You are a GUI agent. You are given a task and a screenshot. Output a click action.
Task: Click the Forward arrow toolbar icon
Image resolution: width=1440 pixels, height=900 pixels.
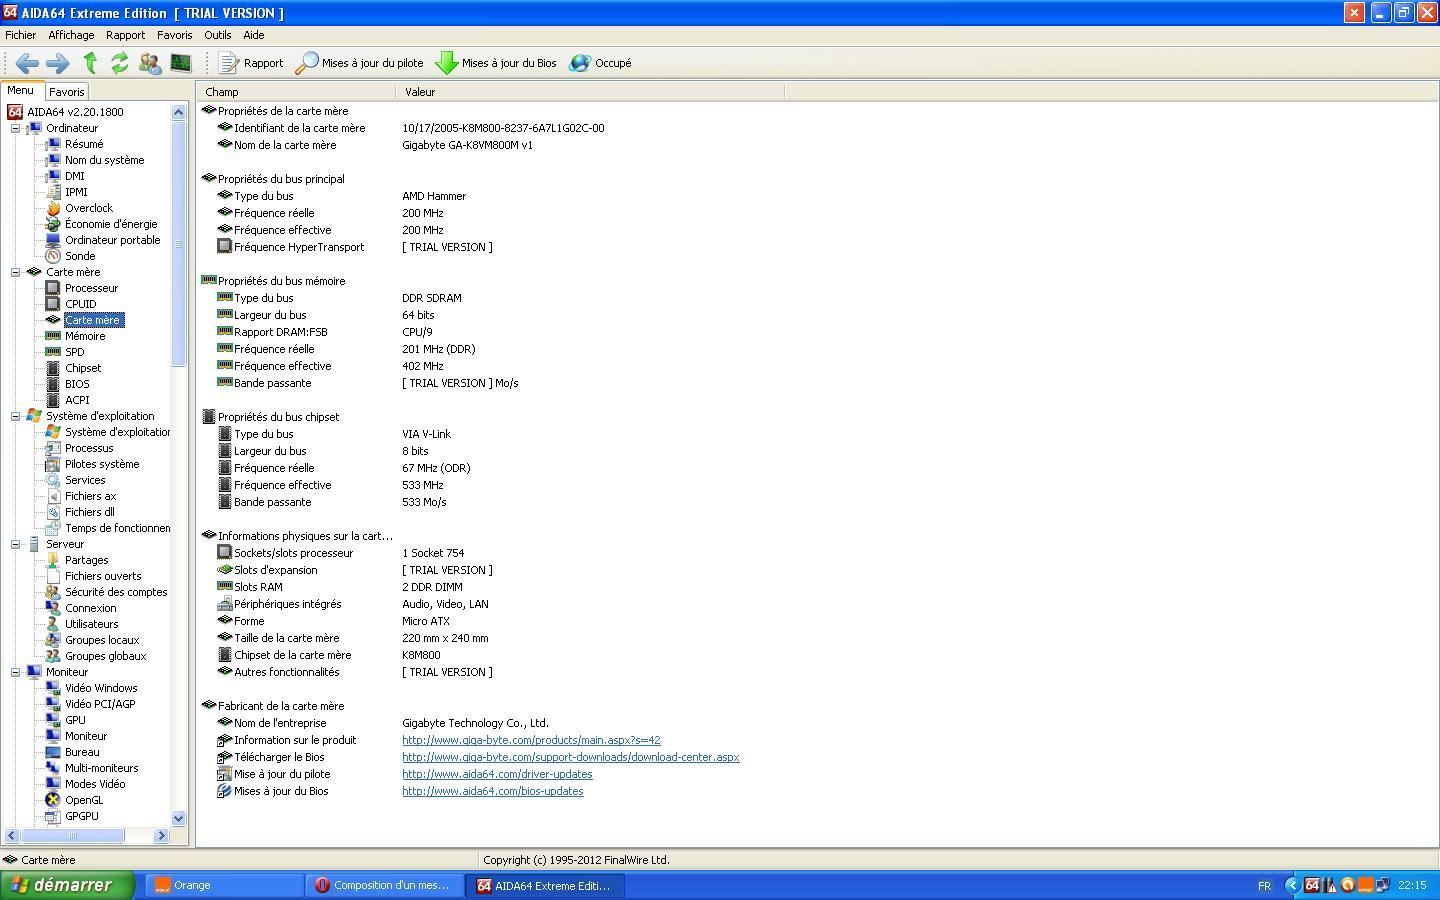tap(58, 63)
